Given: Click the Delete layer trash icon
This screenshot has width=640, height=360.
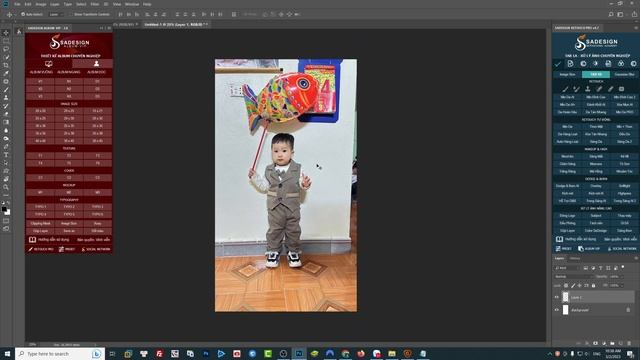Looking at the screenshot, I should tap(629, 343).
